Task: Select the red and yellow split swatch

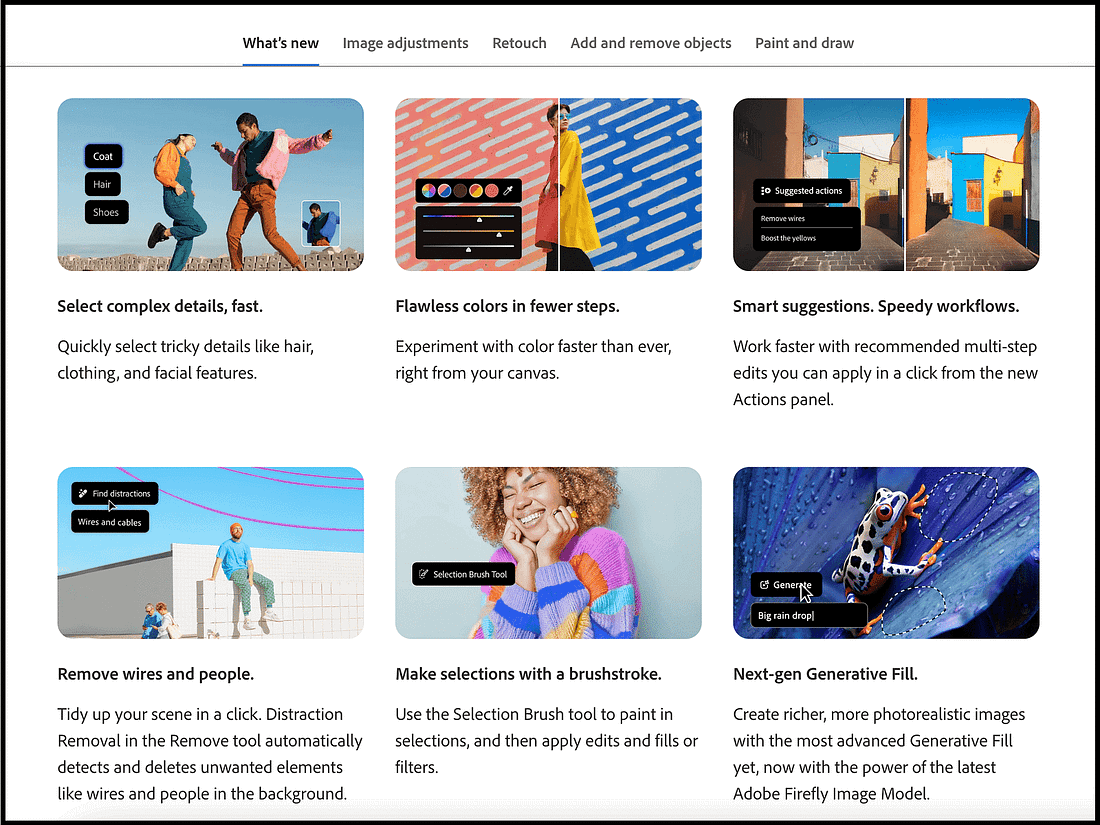Action: point(476,190)
